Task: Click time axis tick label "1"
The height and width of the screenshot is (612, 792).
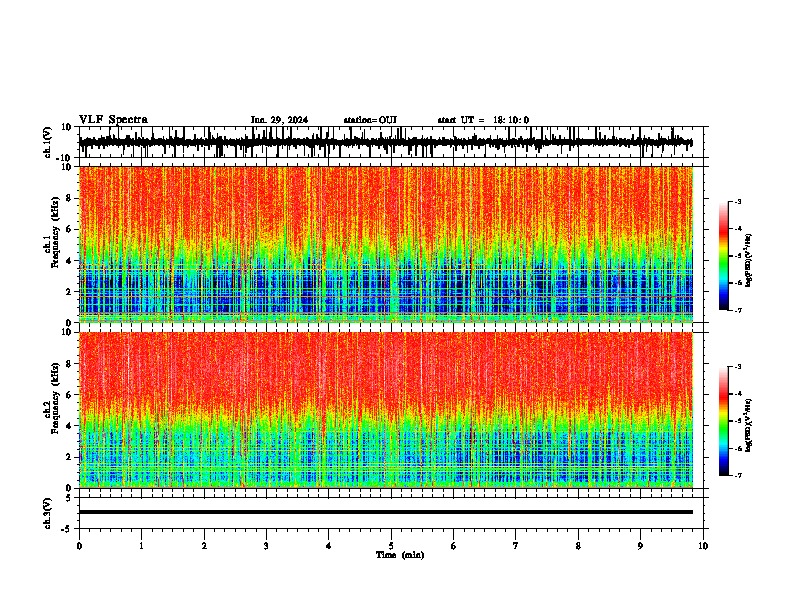Action: pos(141,546)
